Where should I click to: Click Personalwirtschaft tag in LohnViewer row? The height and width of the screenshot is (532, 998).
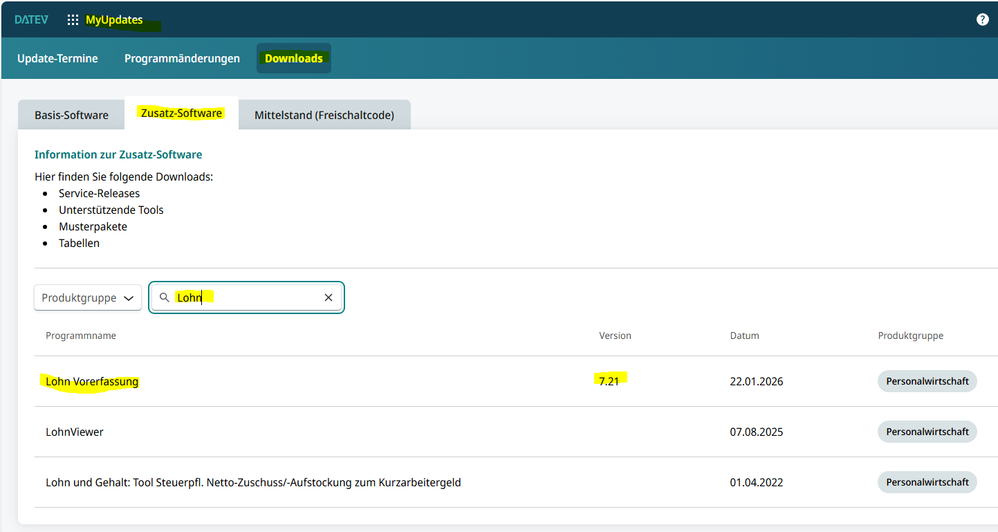(x=927, y=431)
